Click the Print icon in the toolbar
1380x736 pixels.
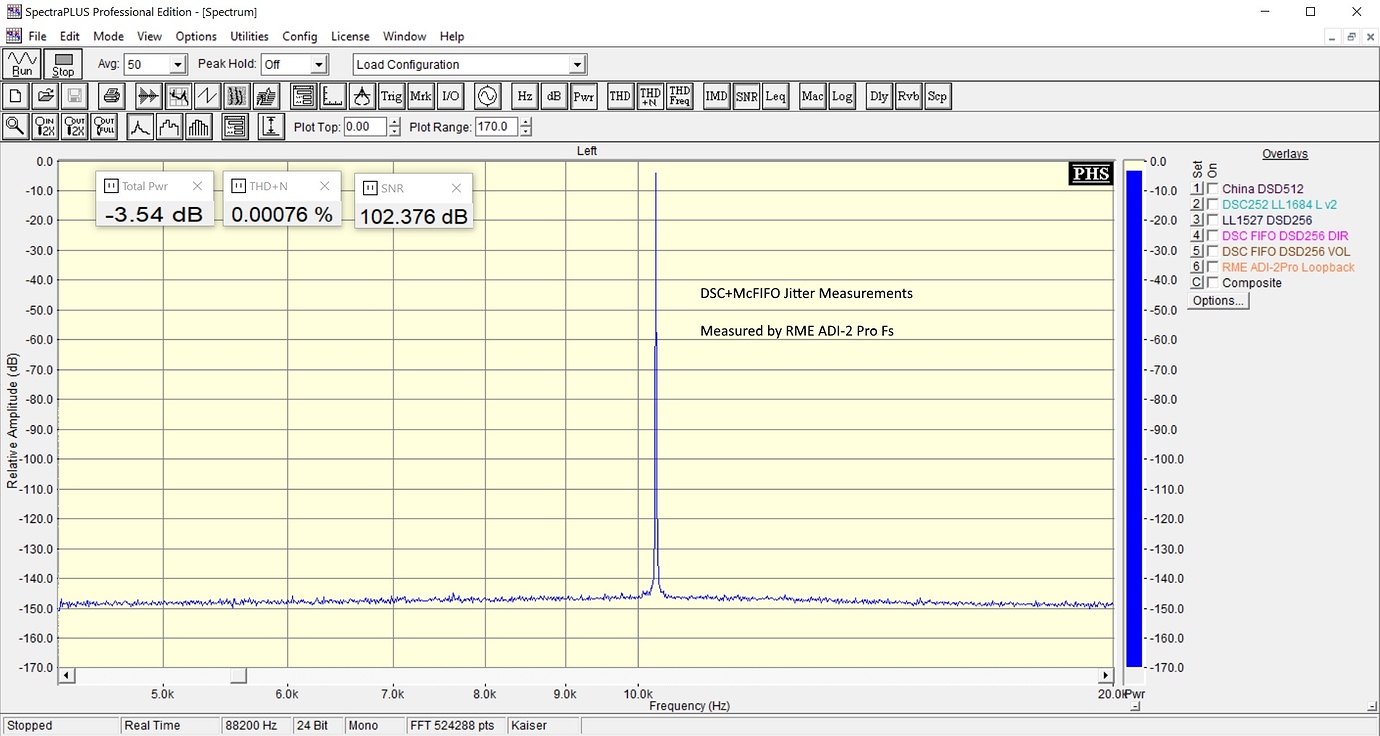(112, 96)
